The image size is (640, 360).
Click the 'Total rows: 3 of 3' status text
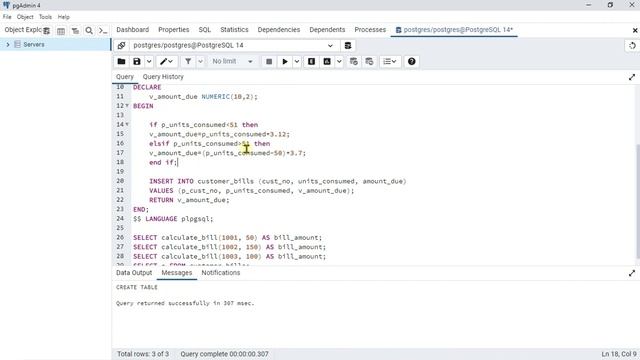tap(143, 354)
